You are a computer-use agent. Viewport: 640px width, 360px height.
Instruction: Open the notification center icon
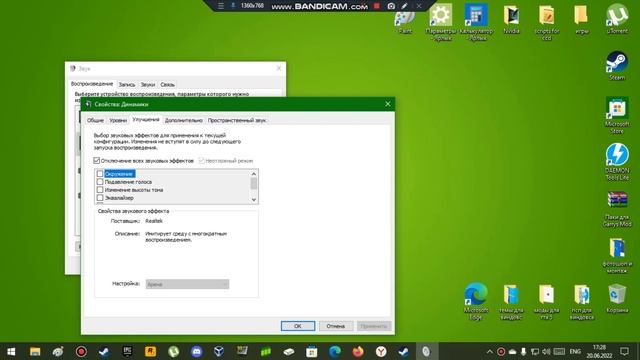point(624,351)
